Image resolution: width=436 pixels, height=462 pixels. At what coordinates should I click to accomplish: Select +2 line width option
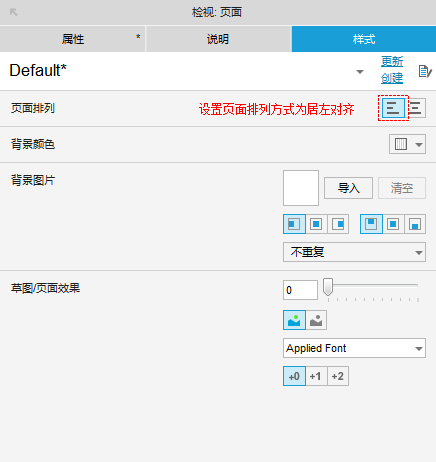point(338,376)
